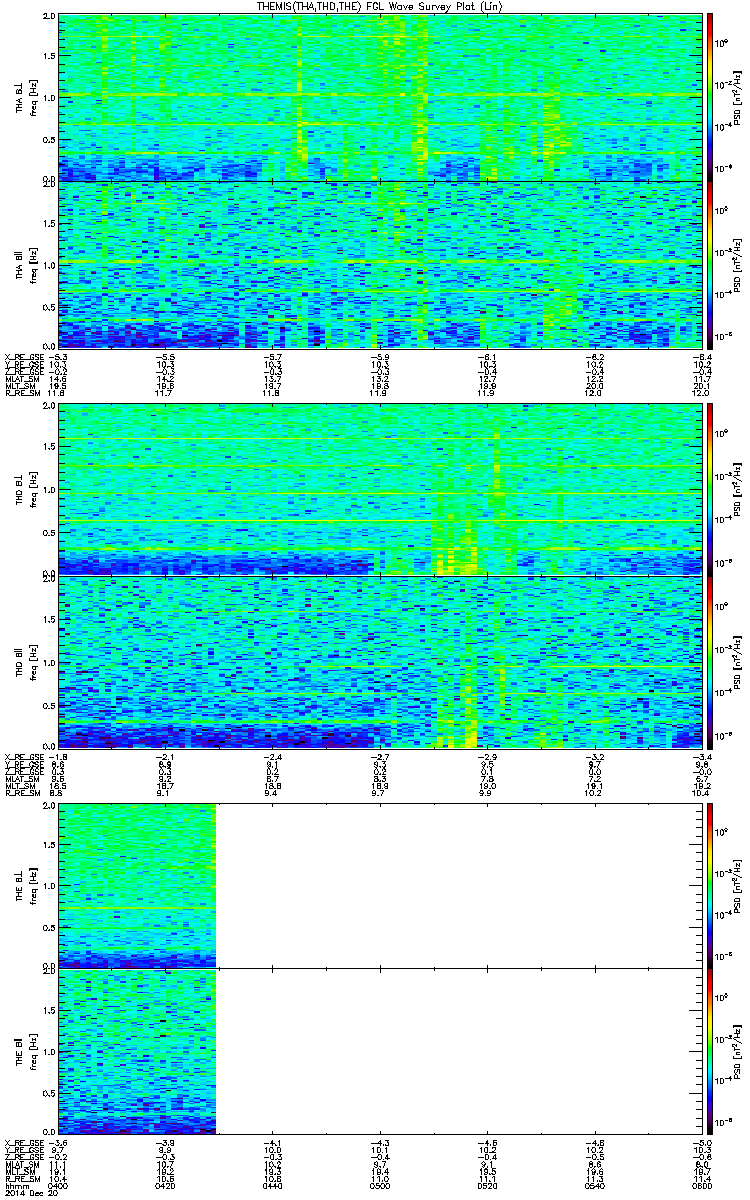Screen dimensions: 750x1200
Task: Click the 'THE B⊥ freq [Hz]' axis label
Action: click(25, 884)
